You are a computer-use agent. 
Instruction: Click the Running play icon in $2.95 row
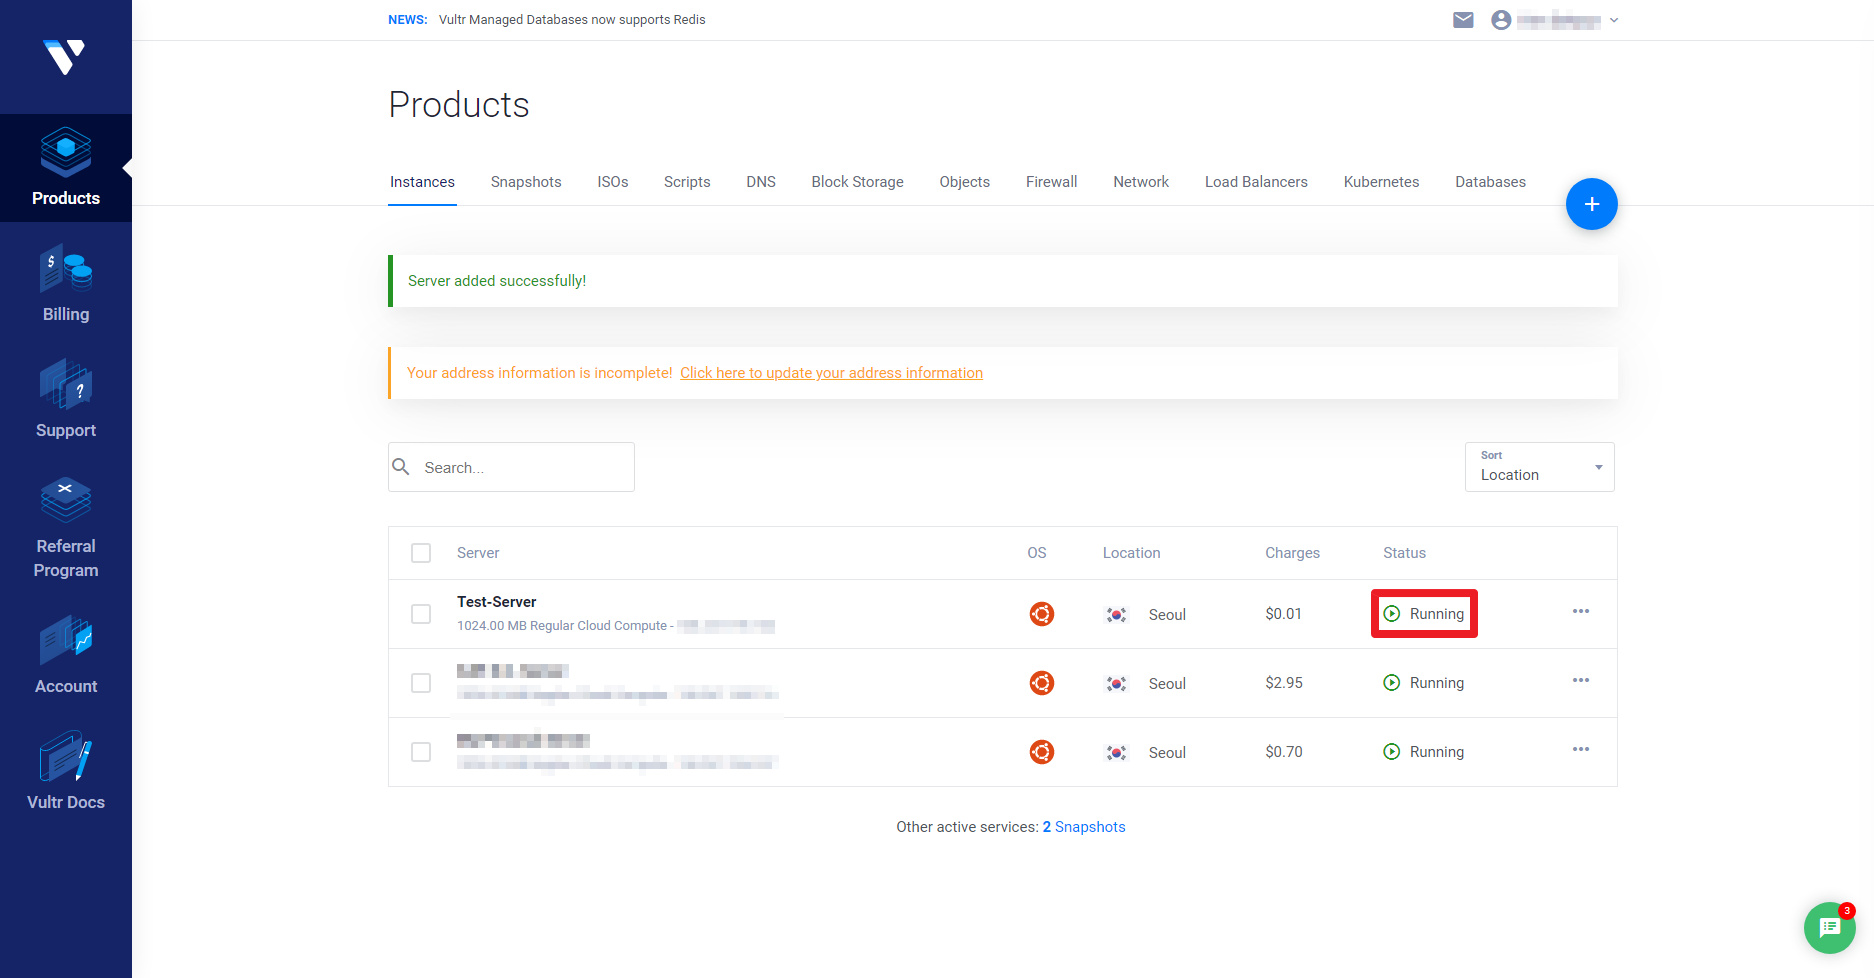point(1392,683)
